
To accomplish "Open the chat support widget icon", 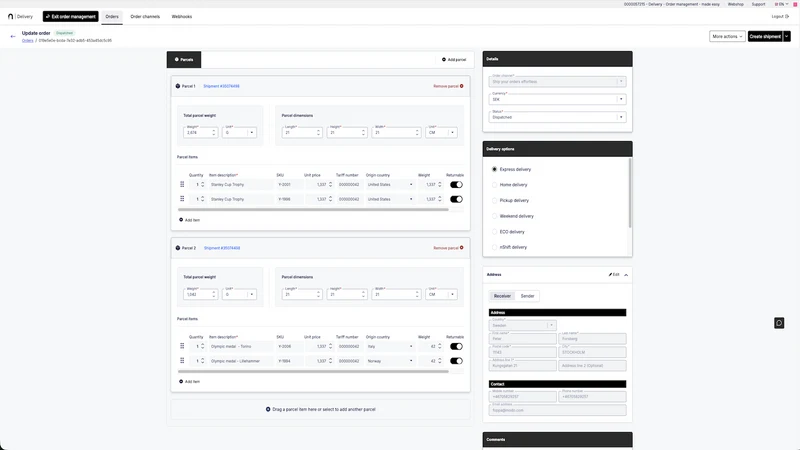I will (x=779, y=323).
